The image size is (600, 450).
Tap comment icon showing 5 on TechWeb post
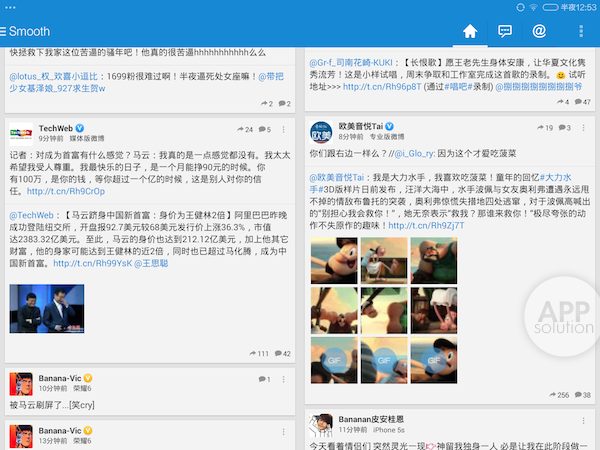coord(266,130)
